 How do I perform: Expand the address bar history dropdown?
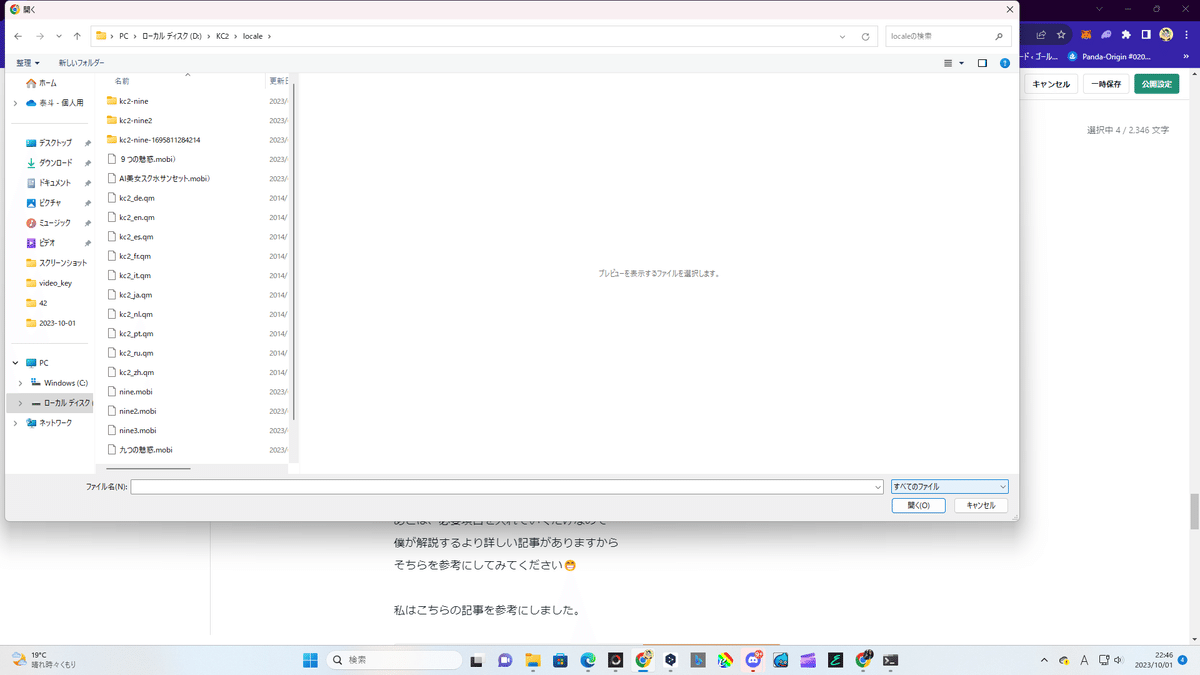coord(844,37)
